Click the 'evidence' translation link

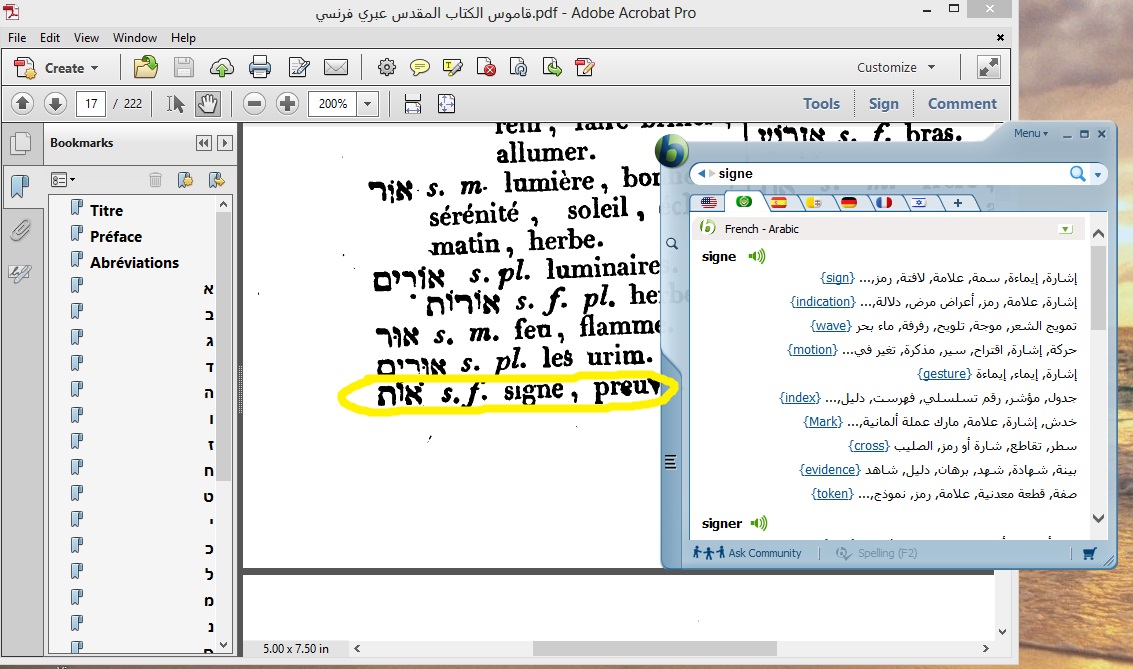(830, 470)
